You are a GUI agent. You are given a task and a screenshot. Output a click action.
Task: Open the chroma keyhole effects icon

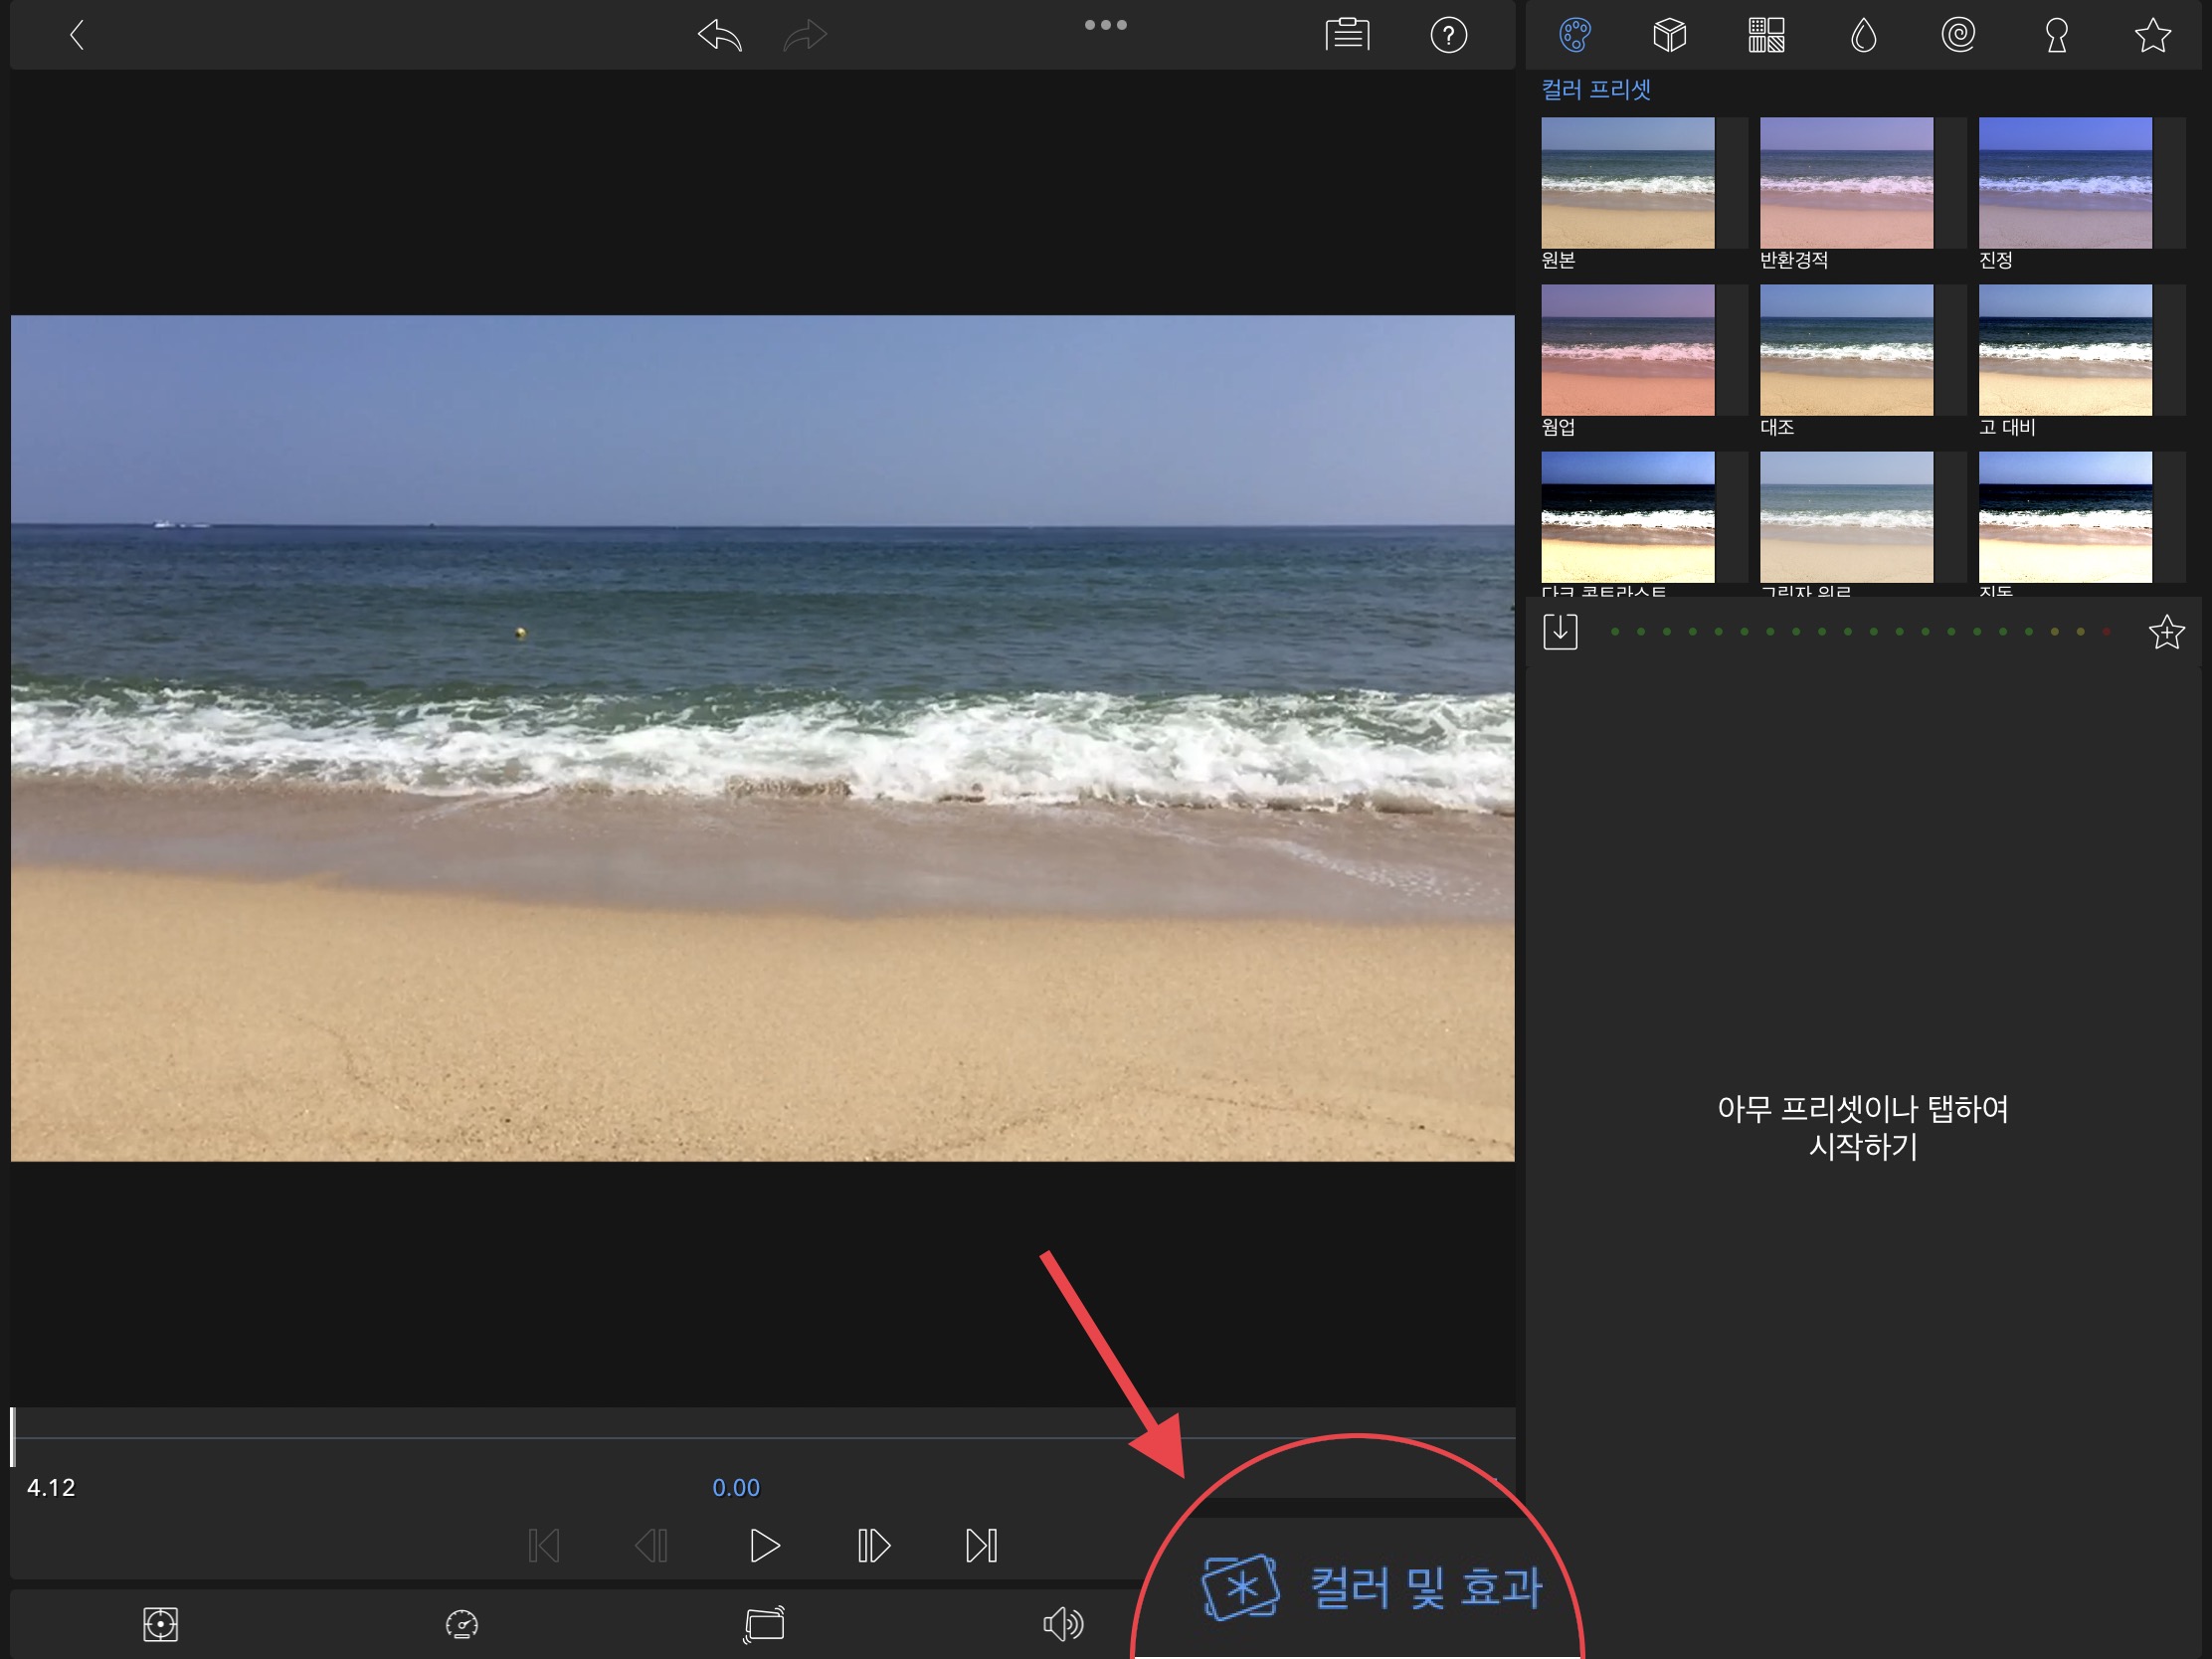point(2056,36)
